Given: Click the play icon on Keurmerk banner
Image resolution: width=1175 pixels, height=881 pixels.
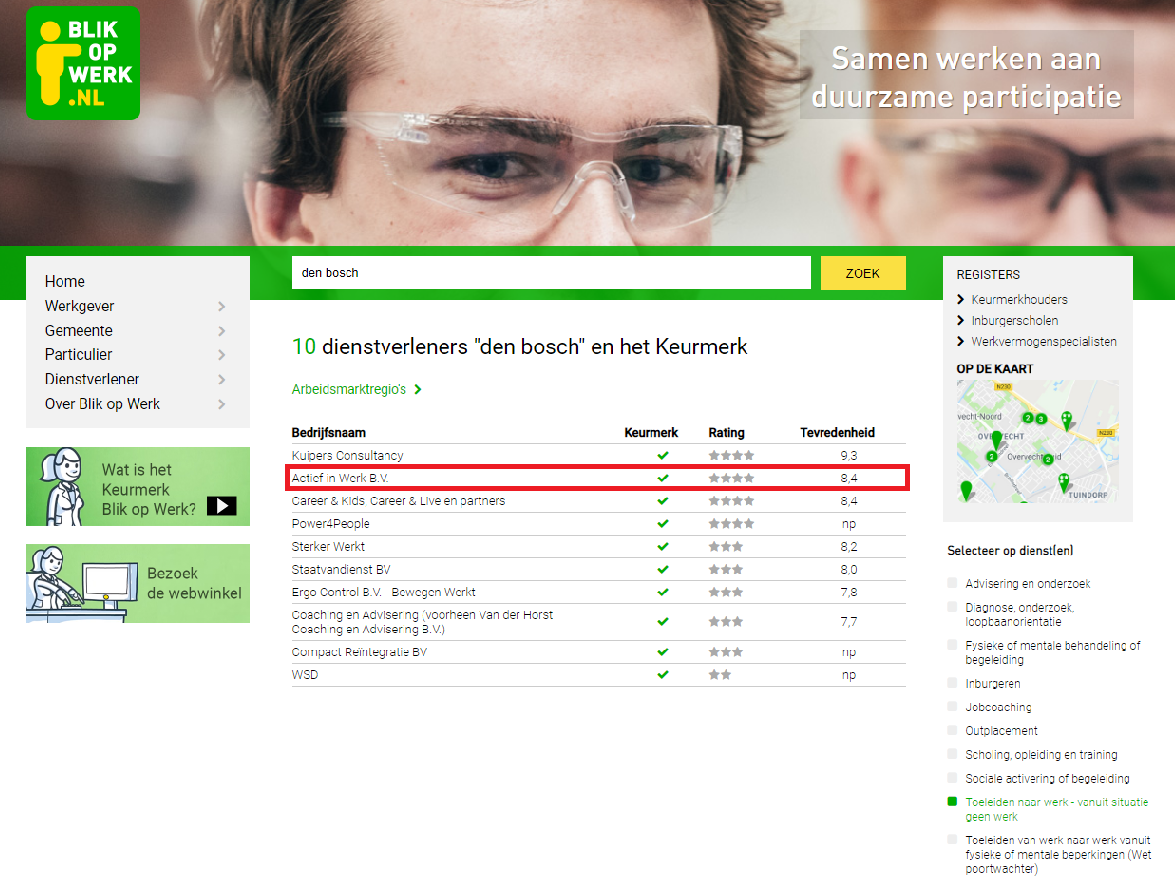Looking at the screenshot, I should pos(221,506).
